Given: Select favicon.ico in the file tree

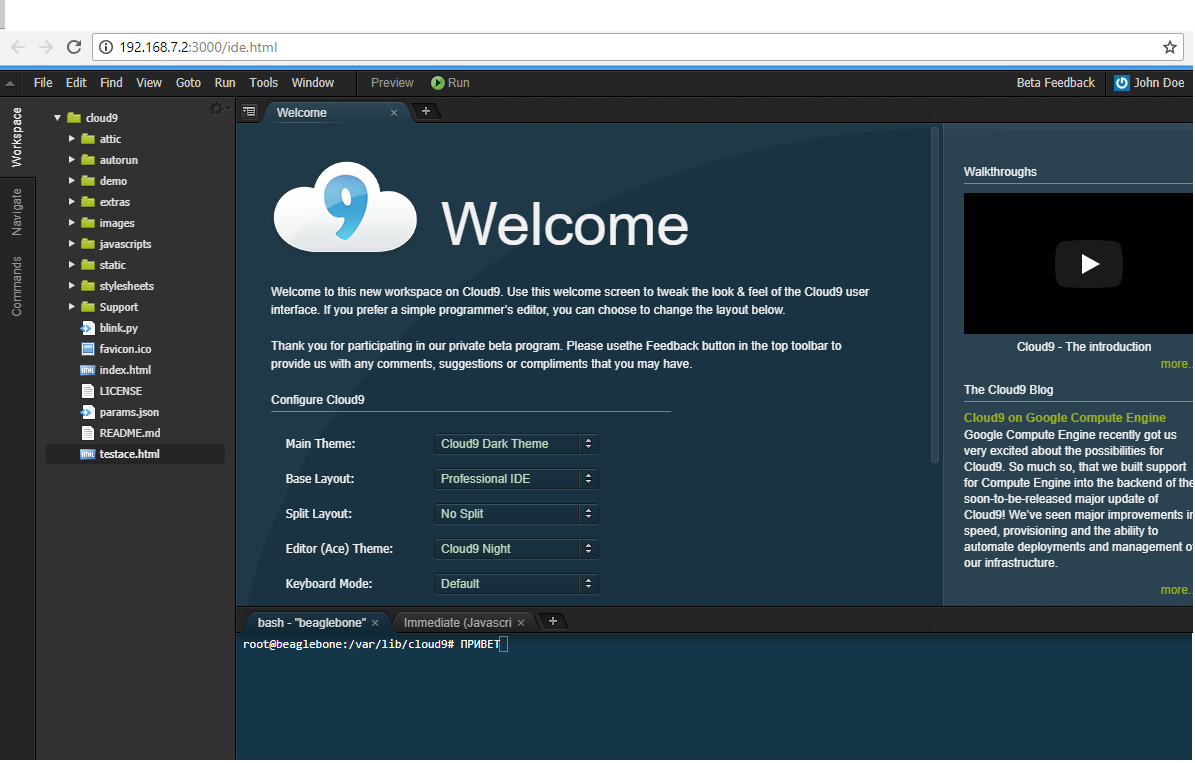Looking at the screenshot, I should (x=125, y=349).
